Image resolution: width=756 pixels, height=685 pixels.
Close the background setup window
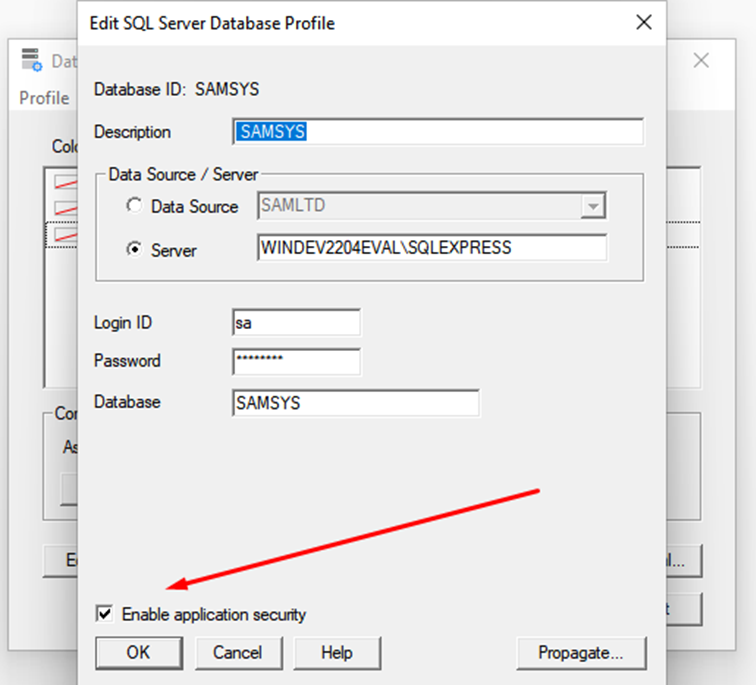701,61
